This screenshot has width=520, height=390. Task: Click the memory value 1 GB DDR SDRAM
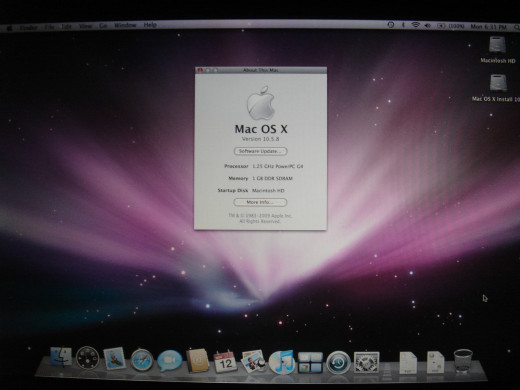click(272, 178)
